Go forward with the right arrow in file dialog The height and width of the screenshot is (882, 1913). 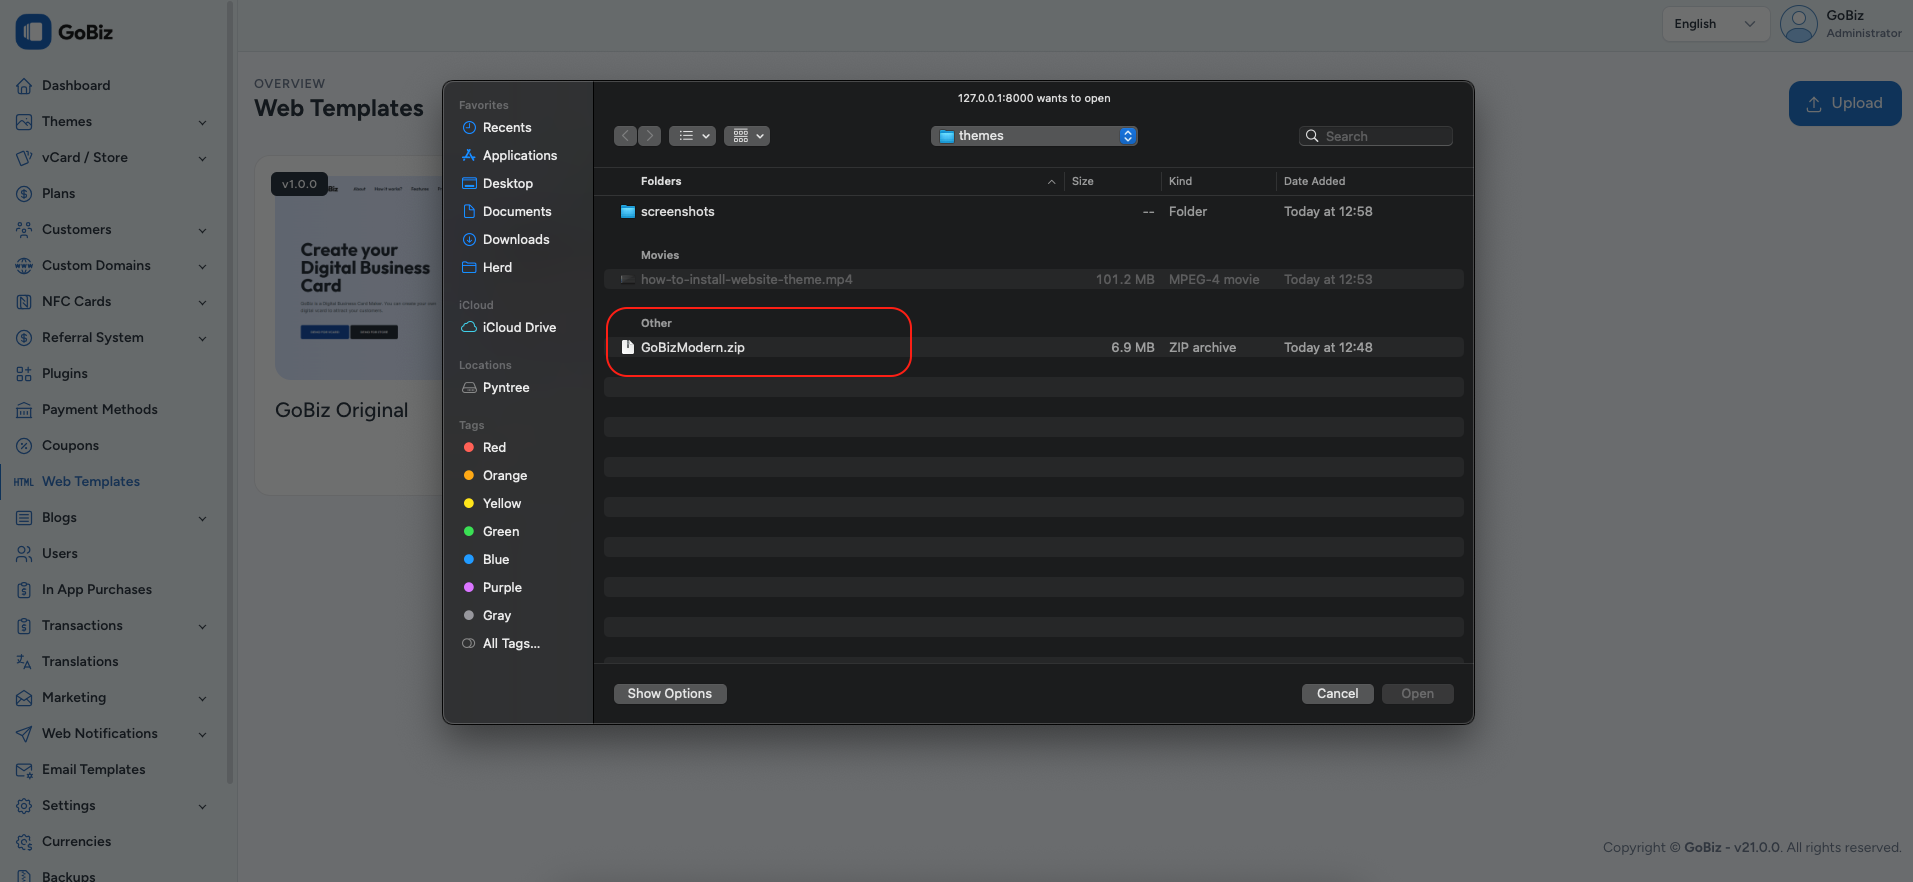(x=649, y=136)
